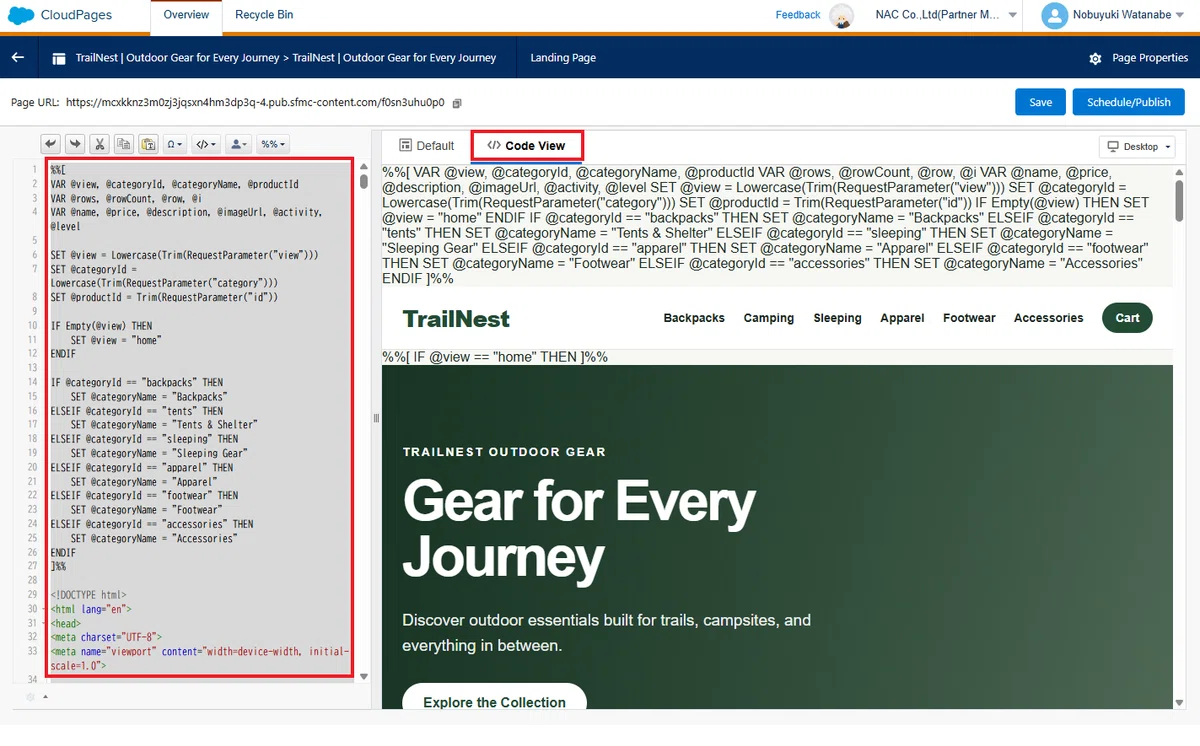Copy the page URL with the copy icon
Screen dimensions: 1200x746
[x=457, y=103]
